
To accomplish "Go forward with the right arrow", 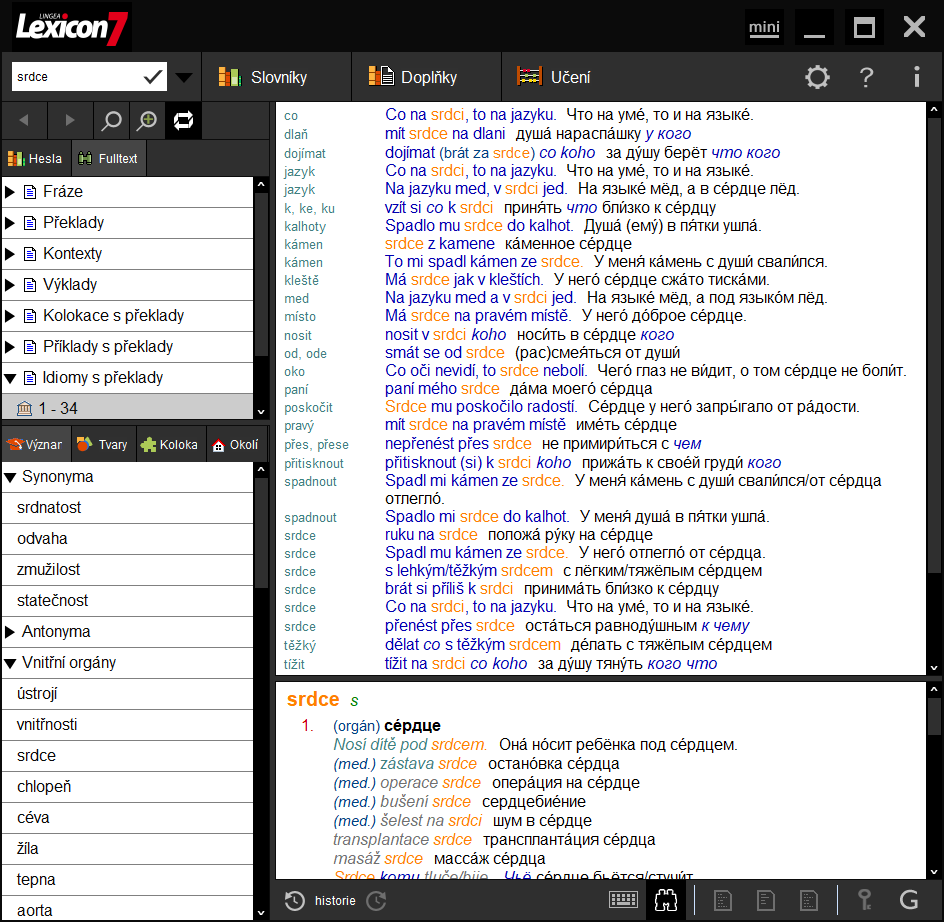I will [70, 120].
